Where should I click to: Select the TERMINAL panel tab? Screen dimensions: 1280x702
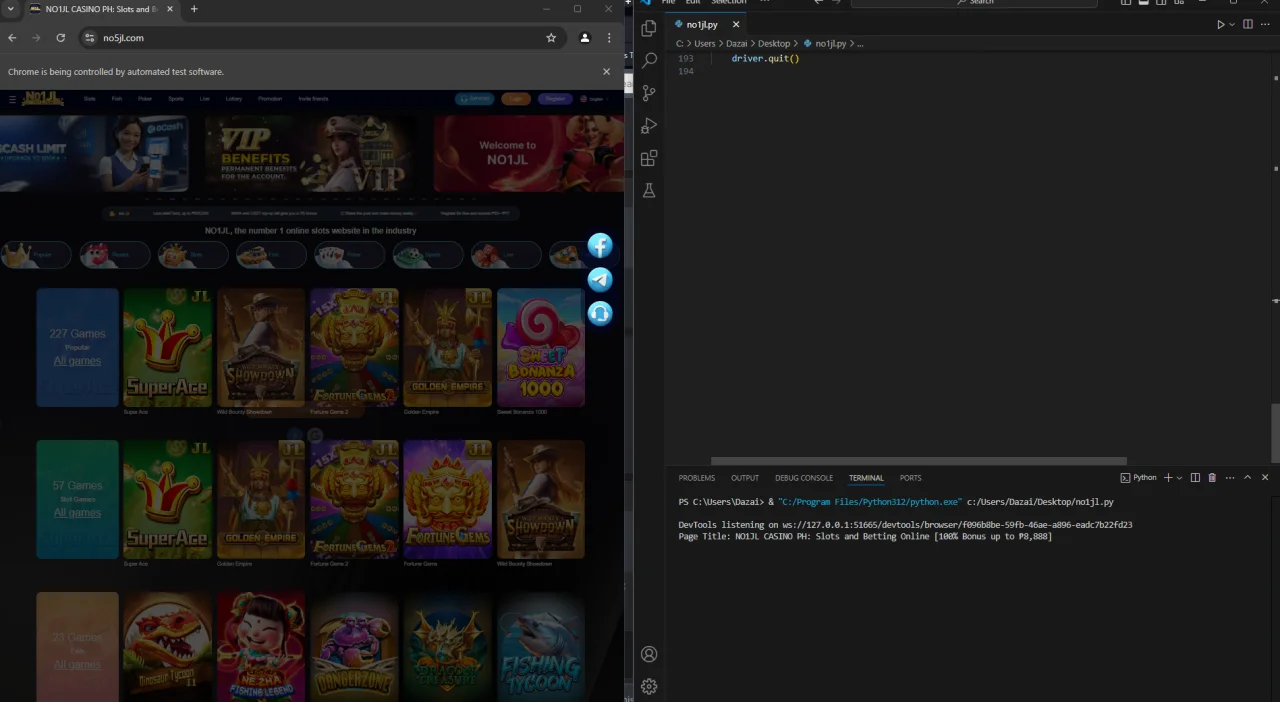(x=866, y=478)
